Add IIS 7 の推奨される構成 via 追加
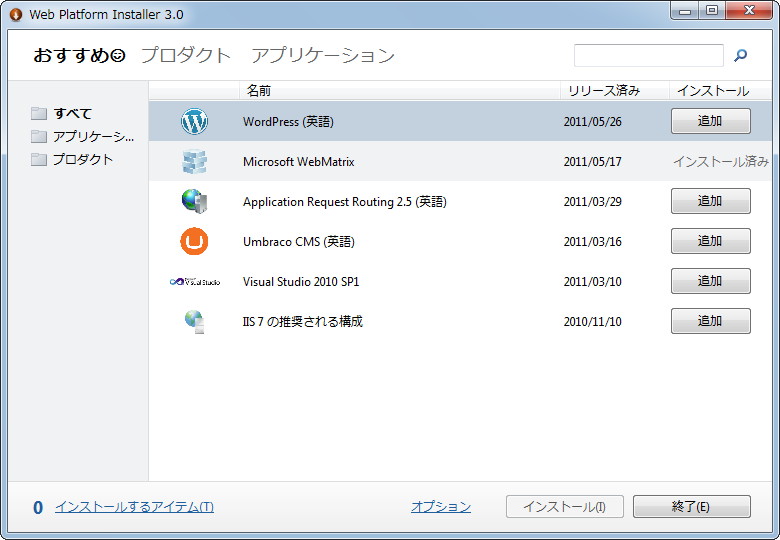 (x=710, y=321)
